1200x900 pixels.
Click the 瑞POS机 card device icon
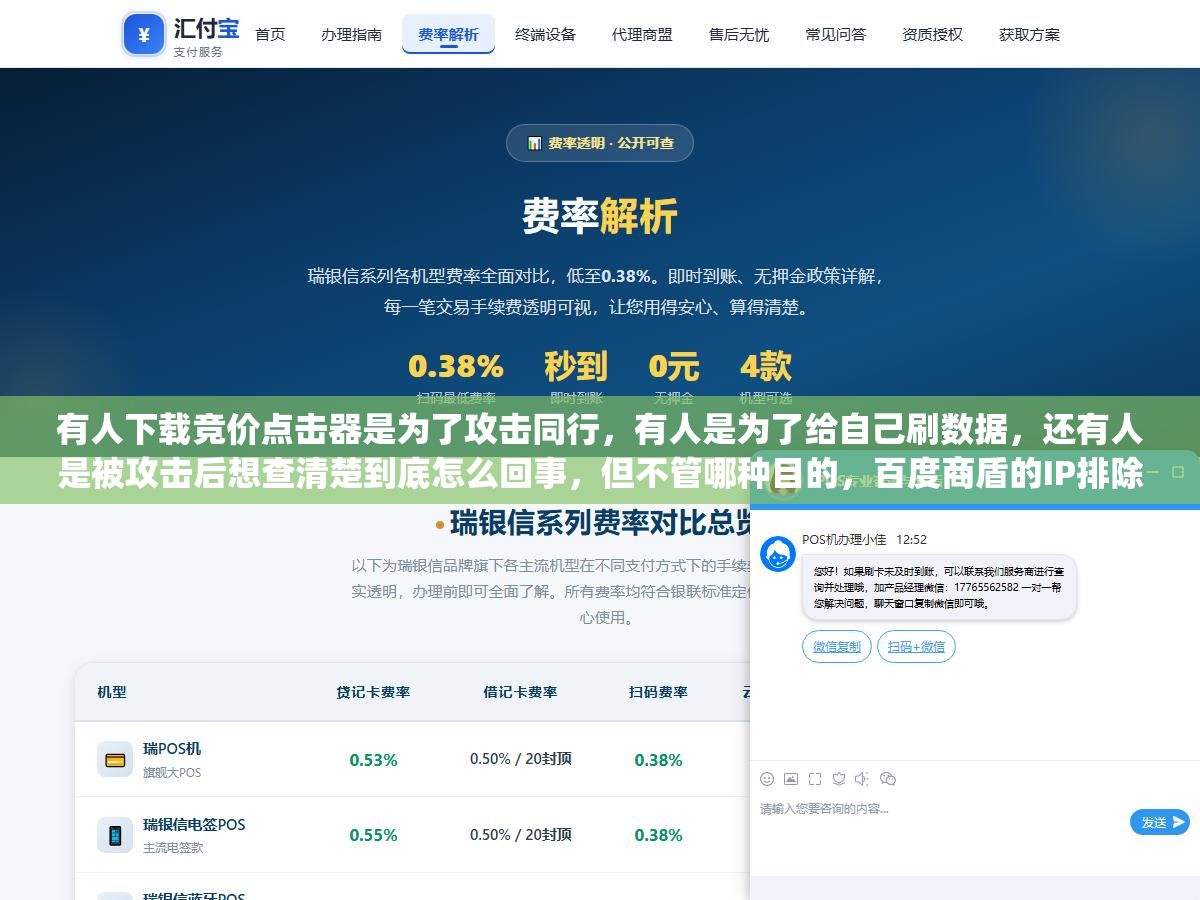click(115, 759)
